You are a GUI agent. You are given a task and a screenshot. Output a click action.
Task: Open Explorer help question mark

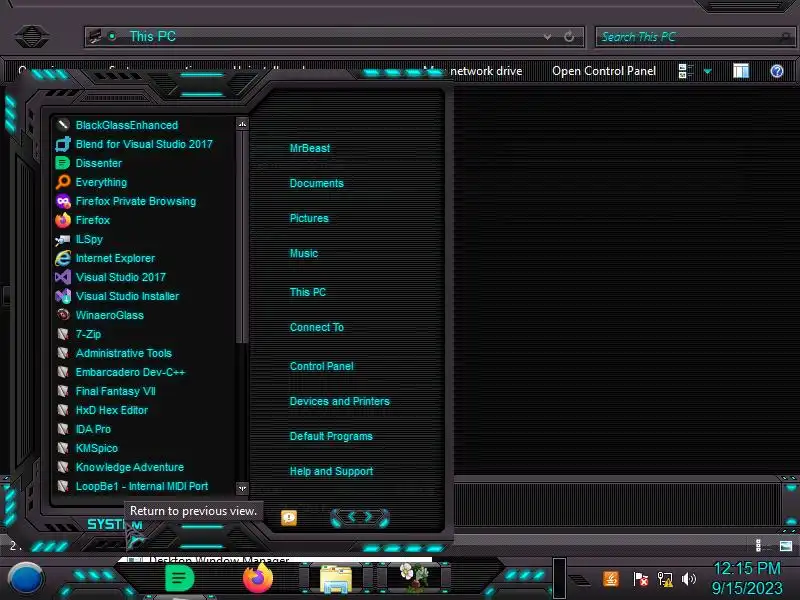click(x=777, y=71)
